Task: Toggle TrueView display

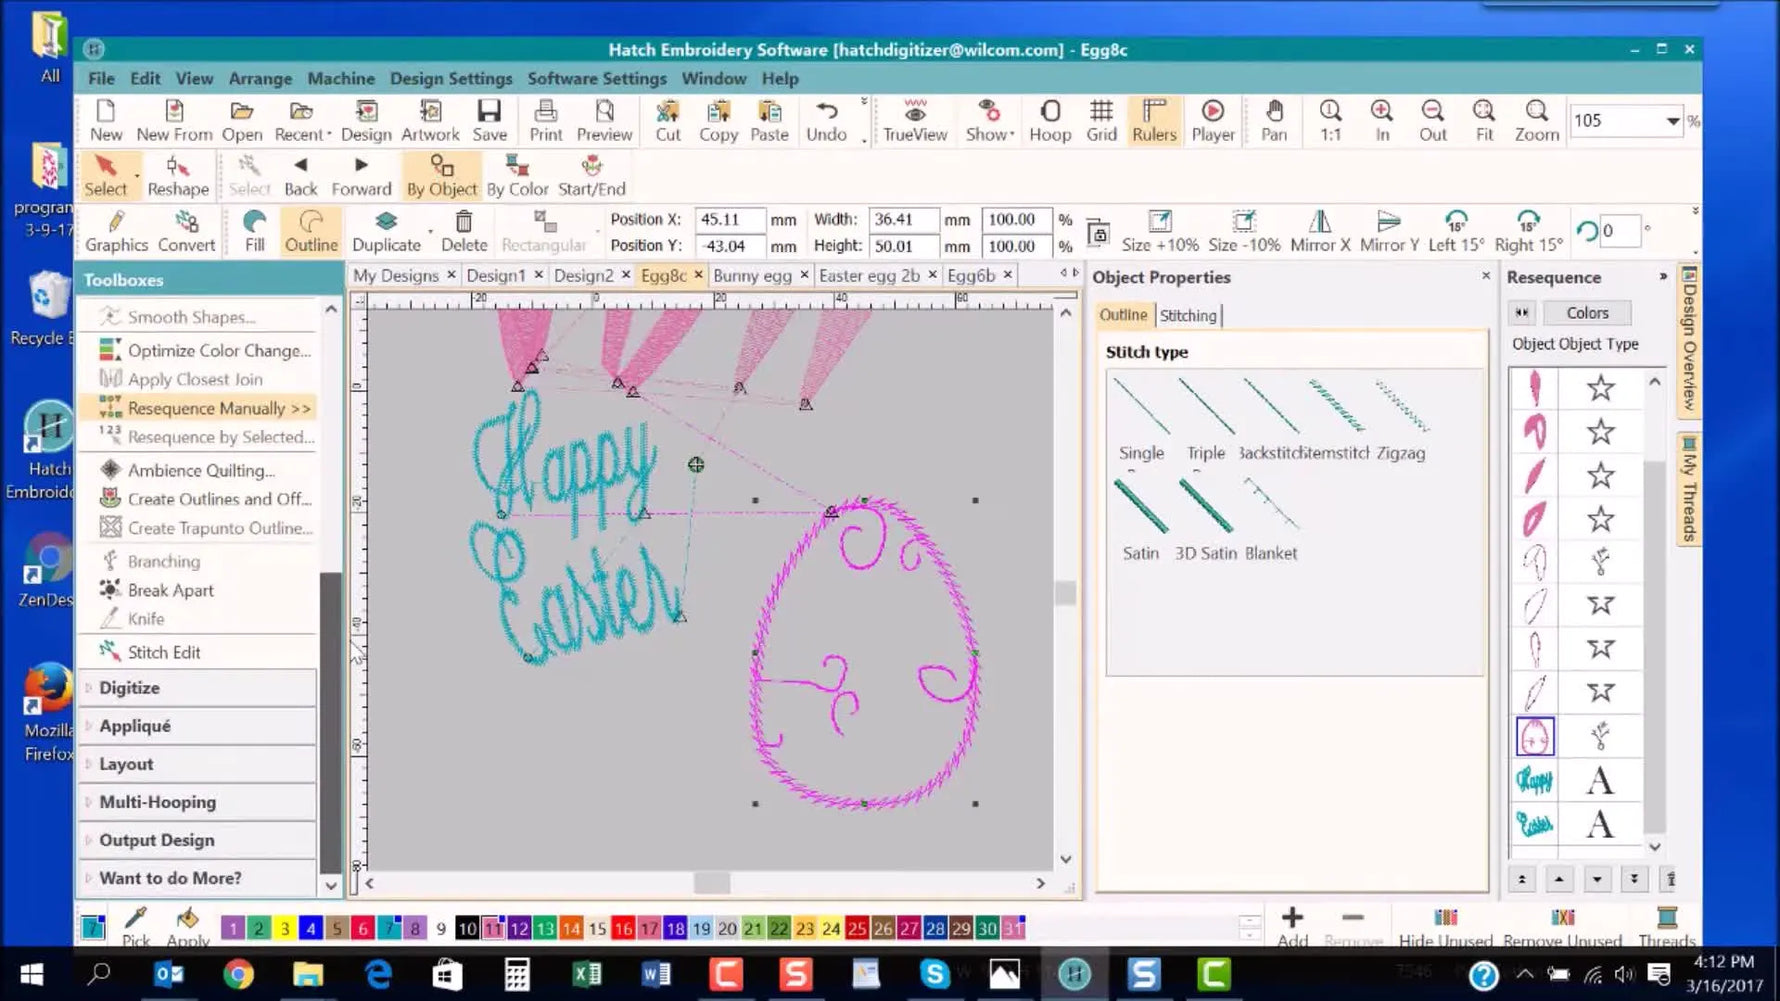Action: (914, 121)
